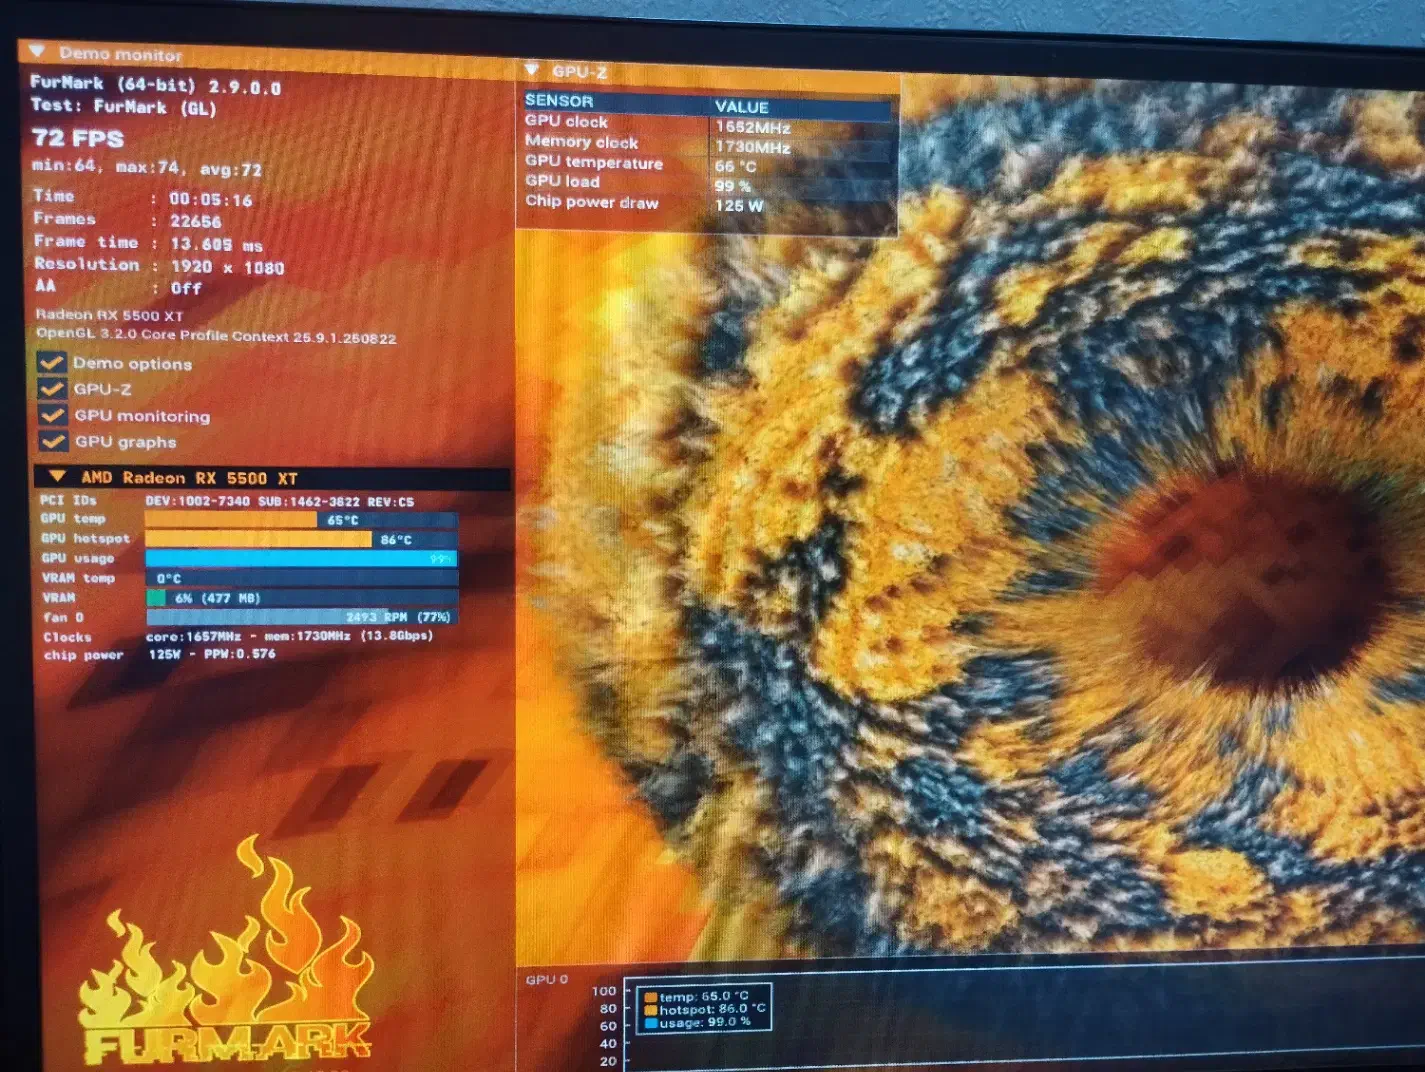Click the Frame time value 13.605 ms
This screenshot has width=1425, height=1072.
pos(216,244)
